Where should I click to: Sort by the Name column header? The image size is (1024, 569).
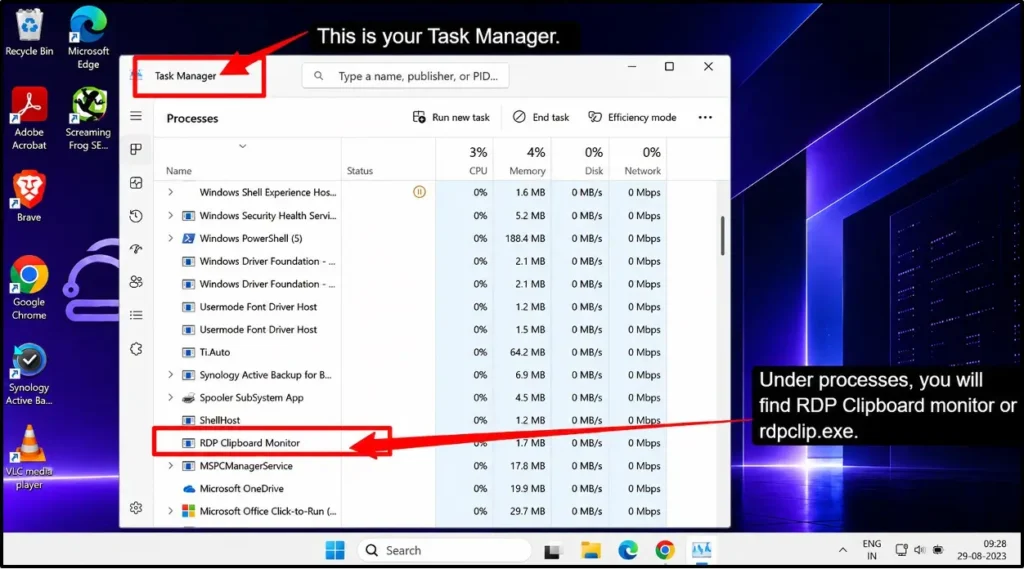pos(179,171)
